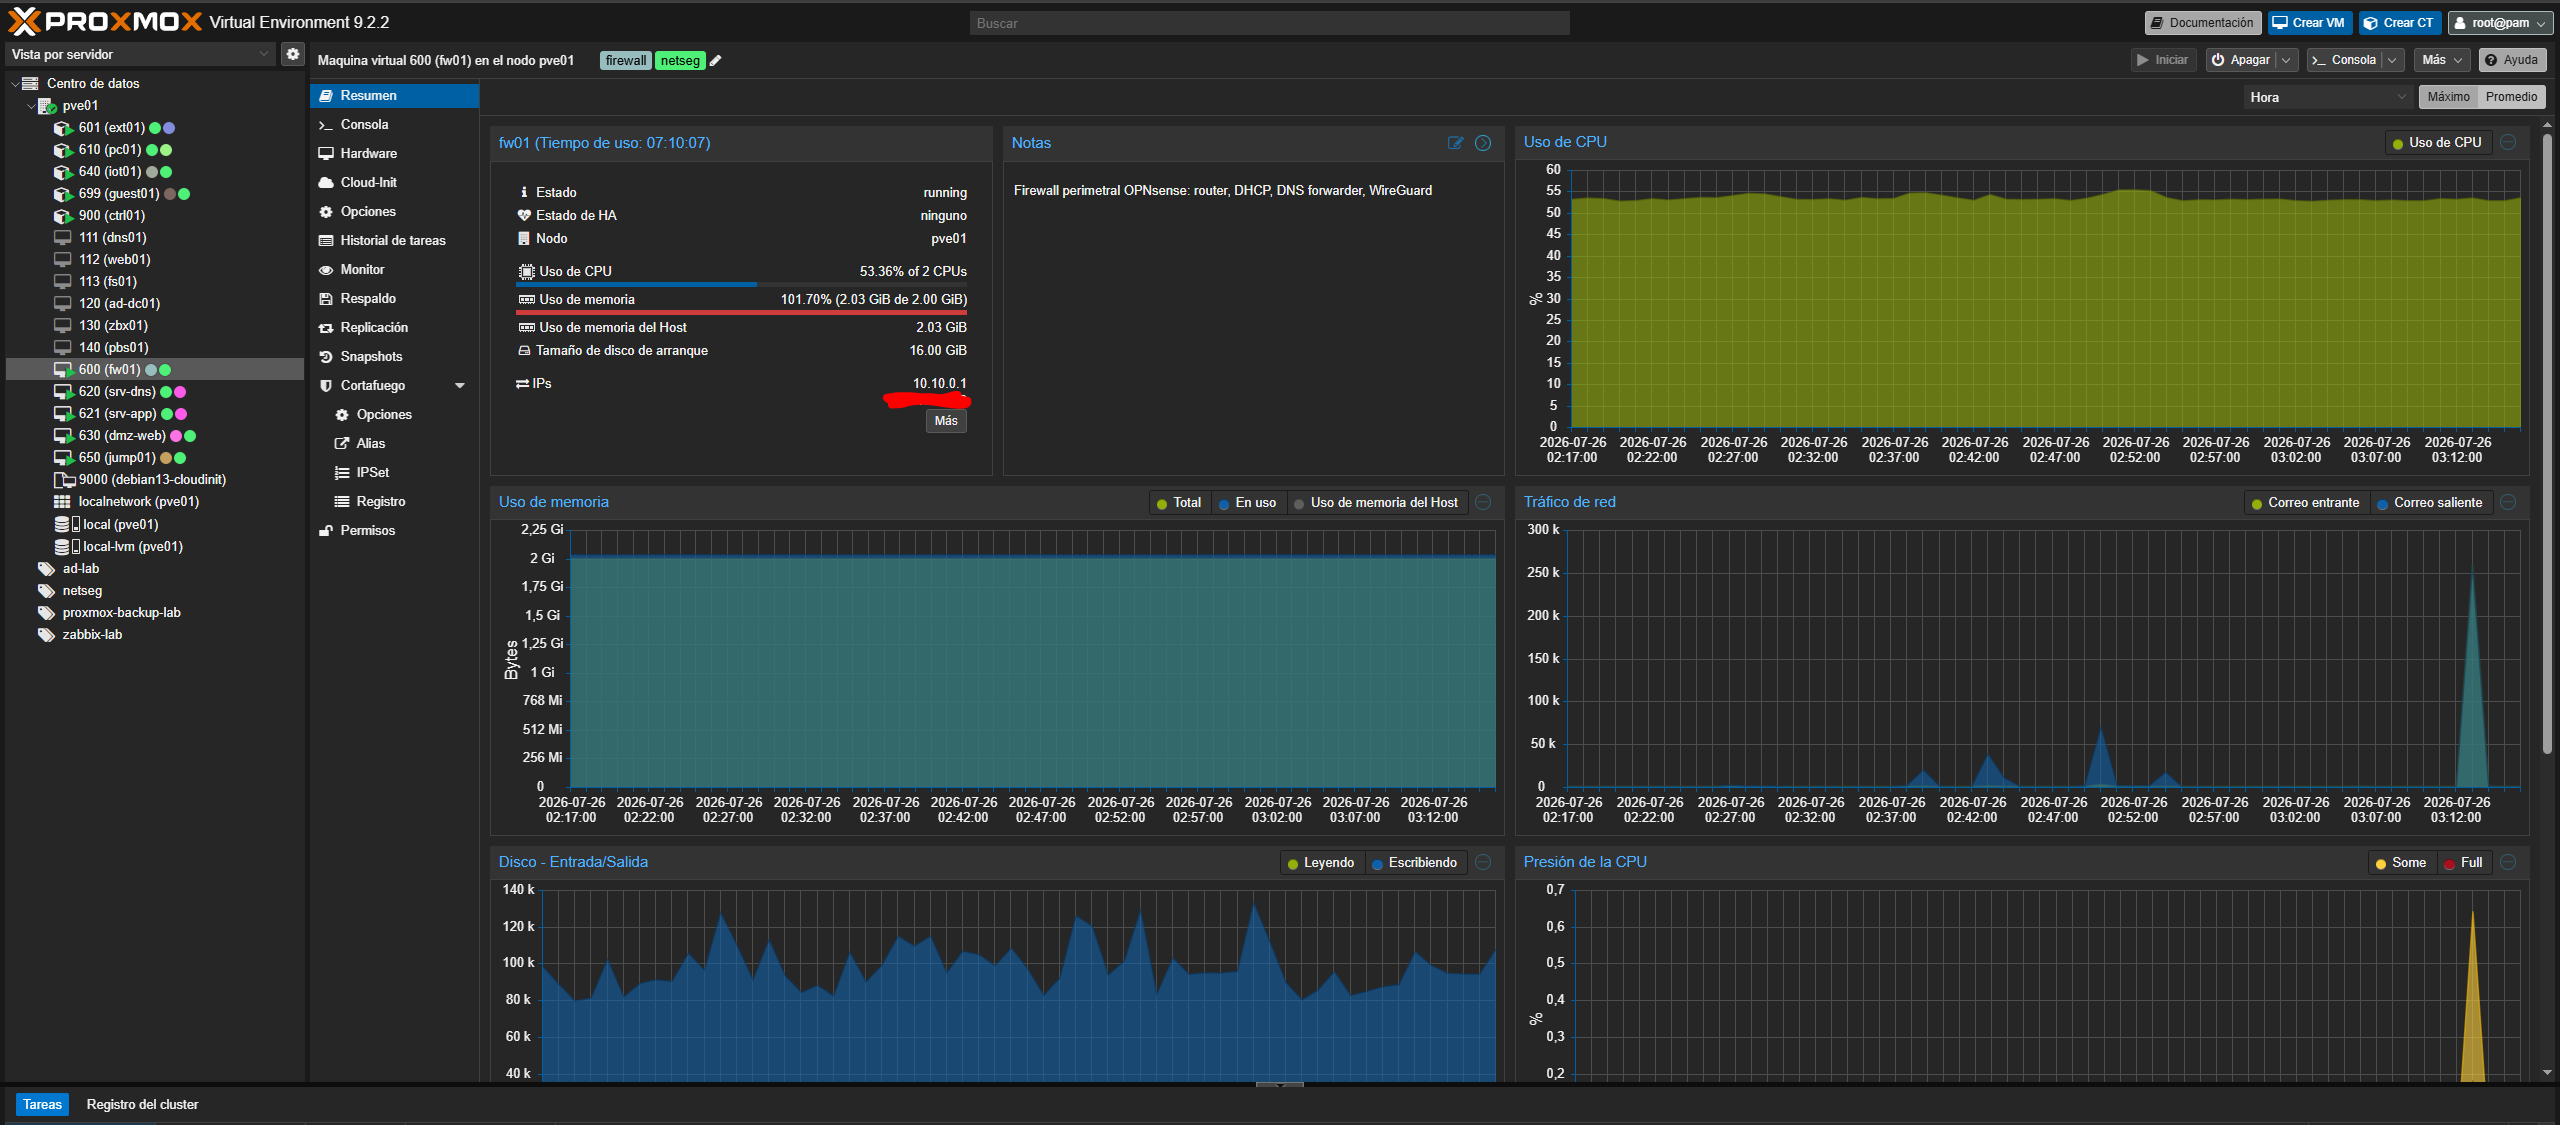Image resolution: width=2560 pixels, height=1125 pixels.
Task: Open the Hora timeframe combo box
Action: (x=2327, y=97)
